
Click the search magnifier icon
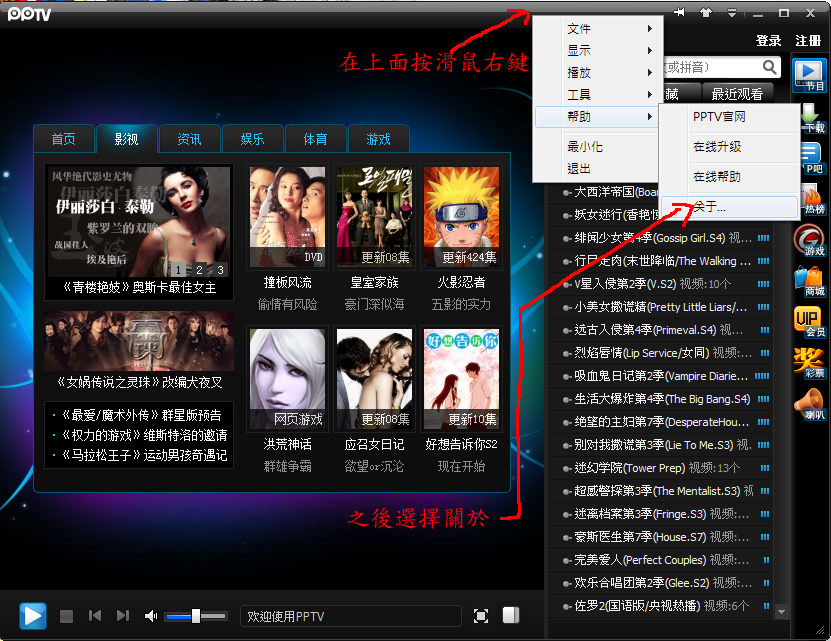click(770, 67)
